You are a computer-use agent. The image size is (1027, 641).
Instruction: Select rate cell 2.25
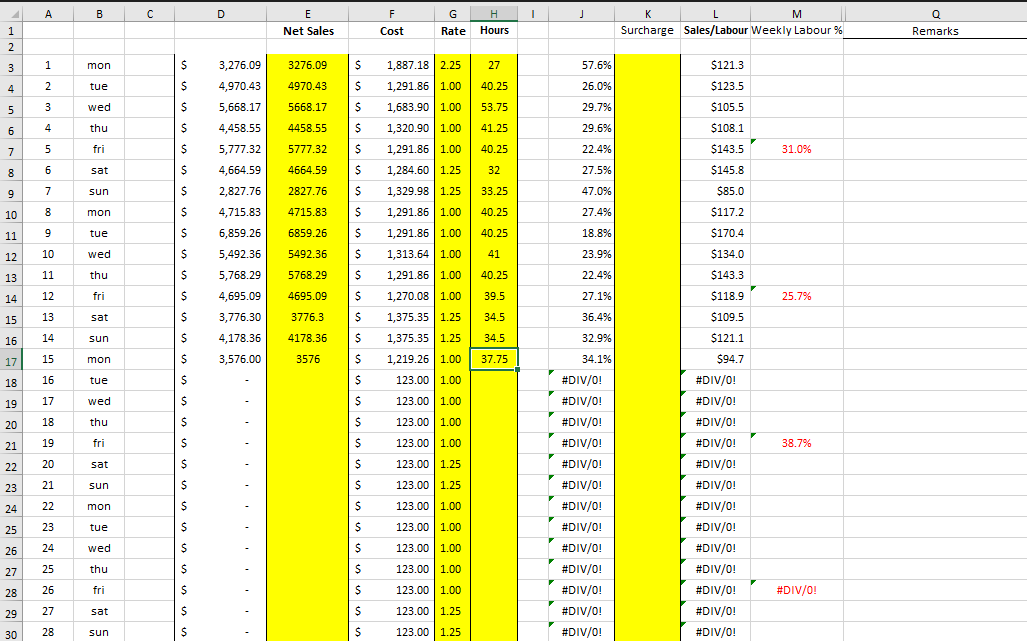(x=453, y=65)
